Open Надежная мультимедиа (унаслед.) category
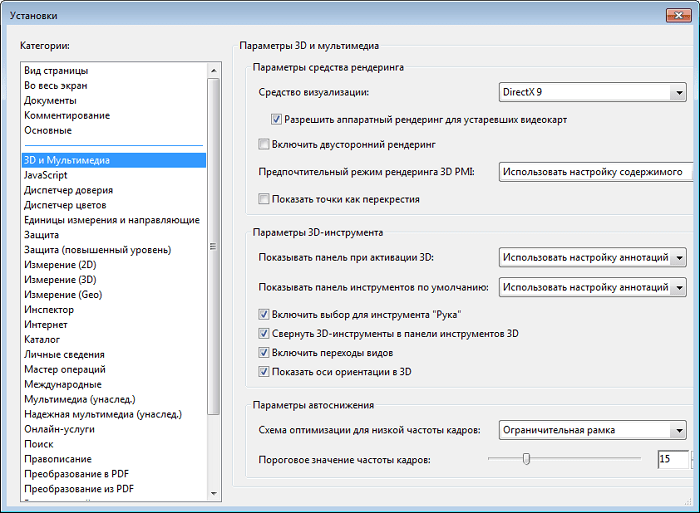The image size is (700, 513). coord(114,414)
